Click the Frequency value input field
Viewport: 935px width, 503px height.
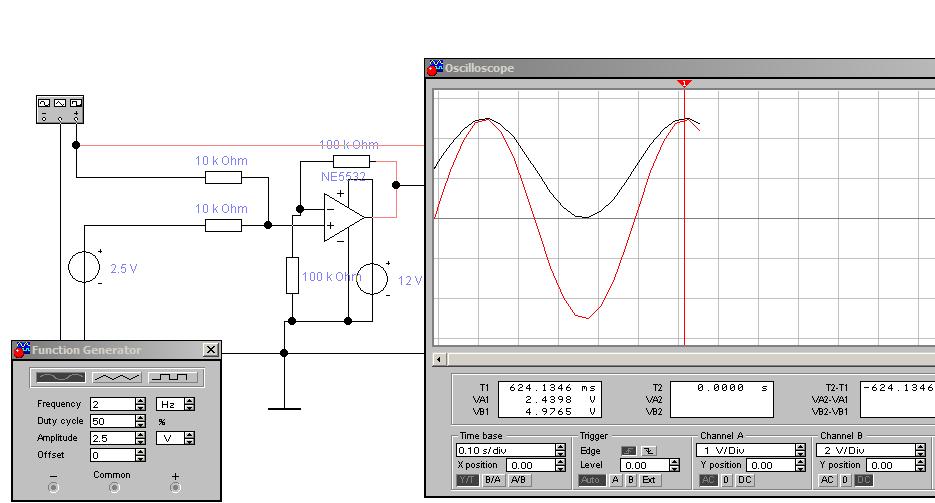coord(111,405)
